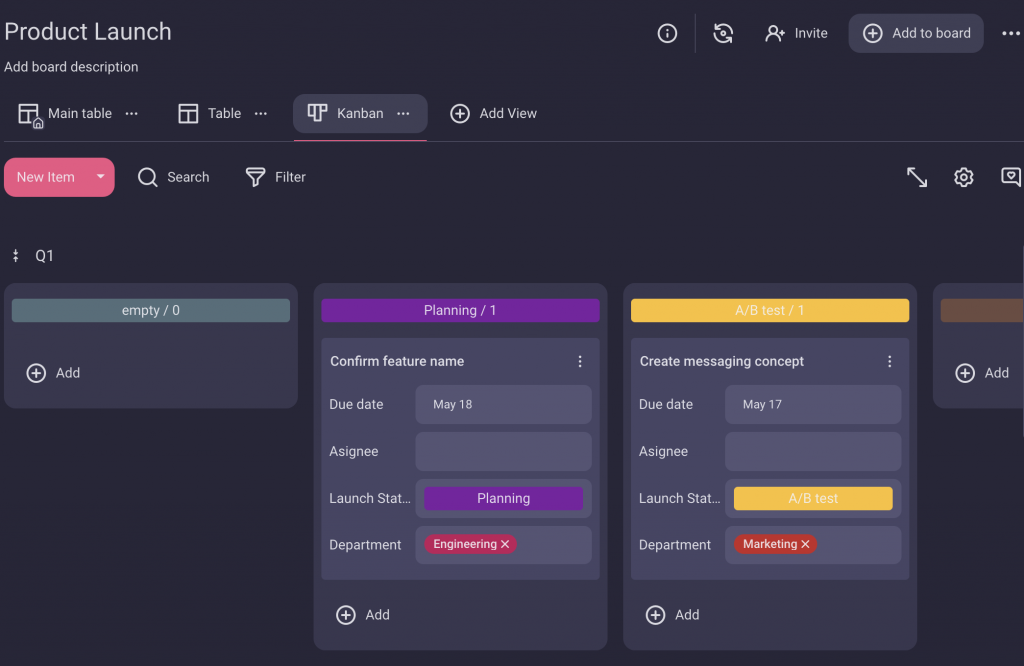
Task: Remove the Marketing department tag
Action: point(805,544)
